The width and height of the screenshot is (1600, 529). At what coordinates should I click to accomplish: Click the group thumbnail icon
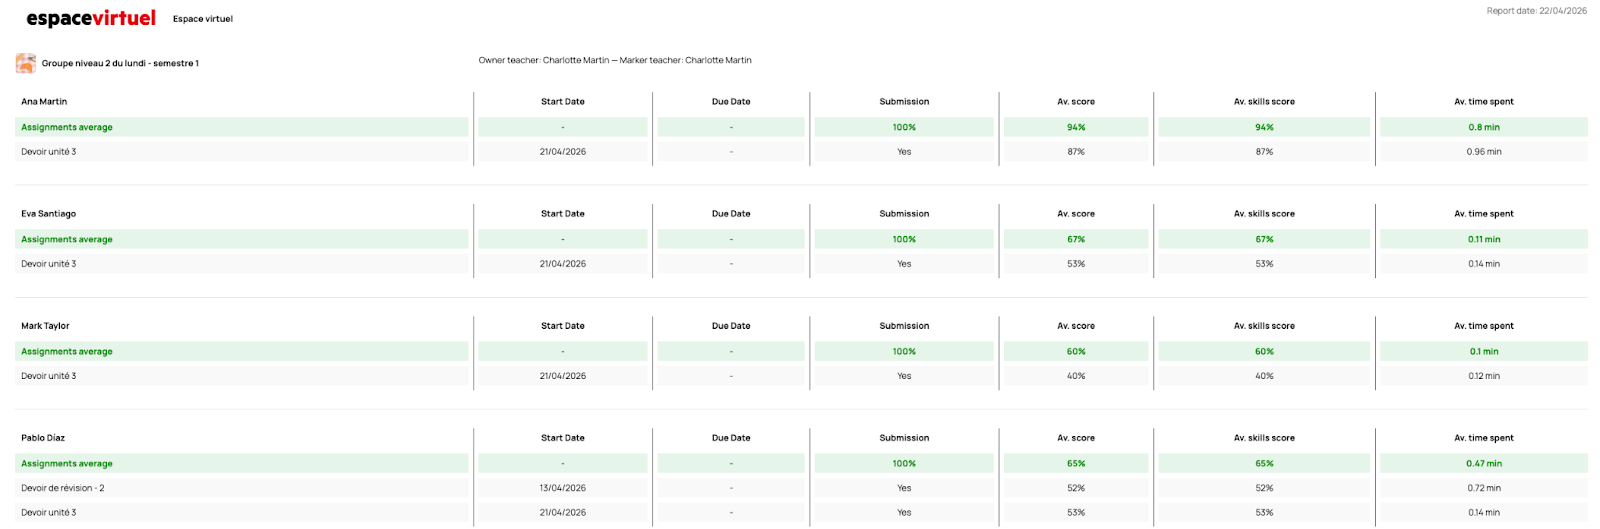pos(26,63)
